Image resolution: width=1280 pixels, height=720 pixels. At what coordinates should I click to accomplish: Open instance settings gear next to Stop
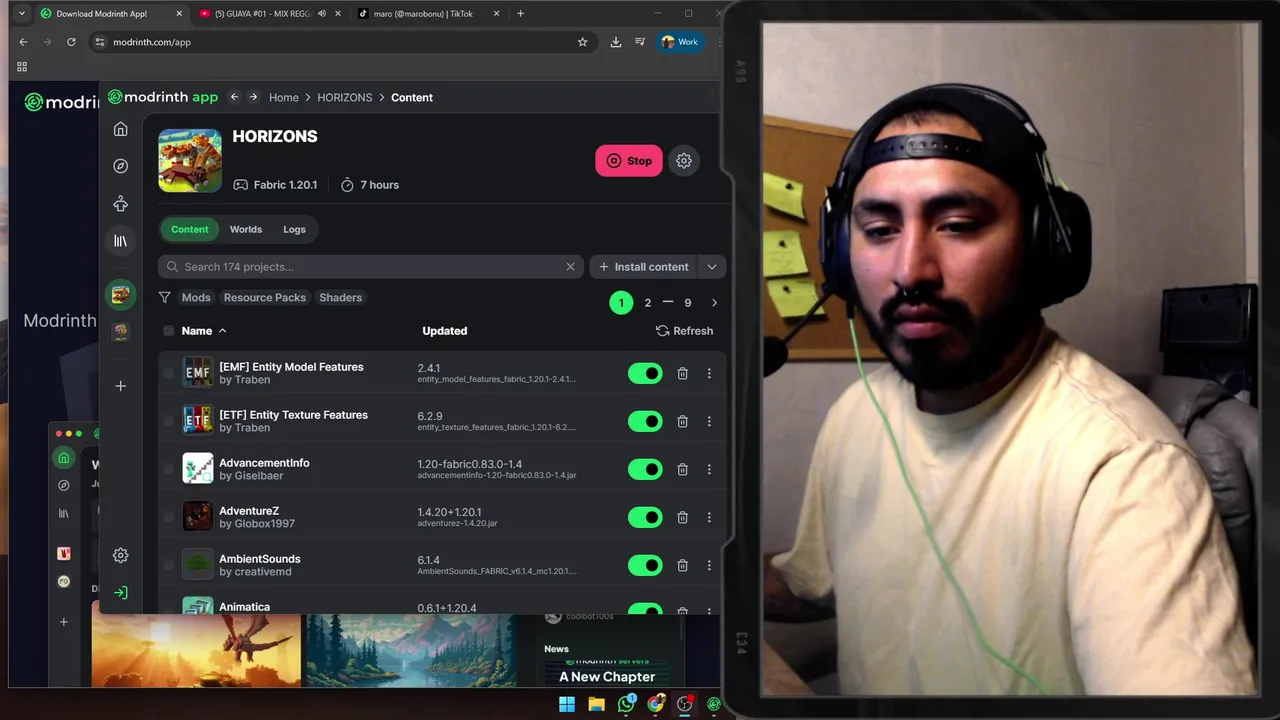point(684,161)
